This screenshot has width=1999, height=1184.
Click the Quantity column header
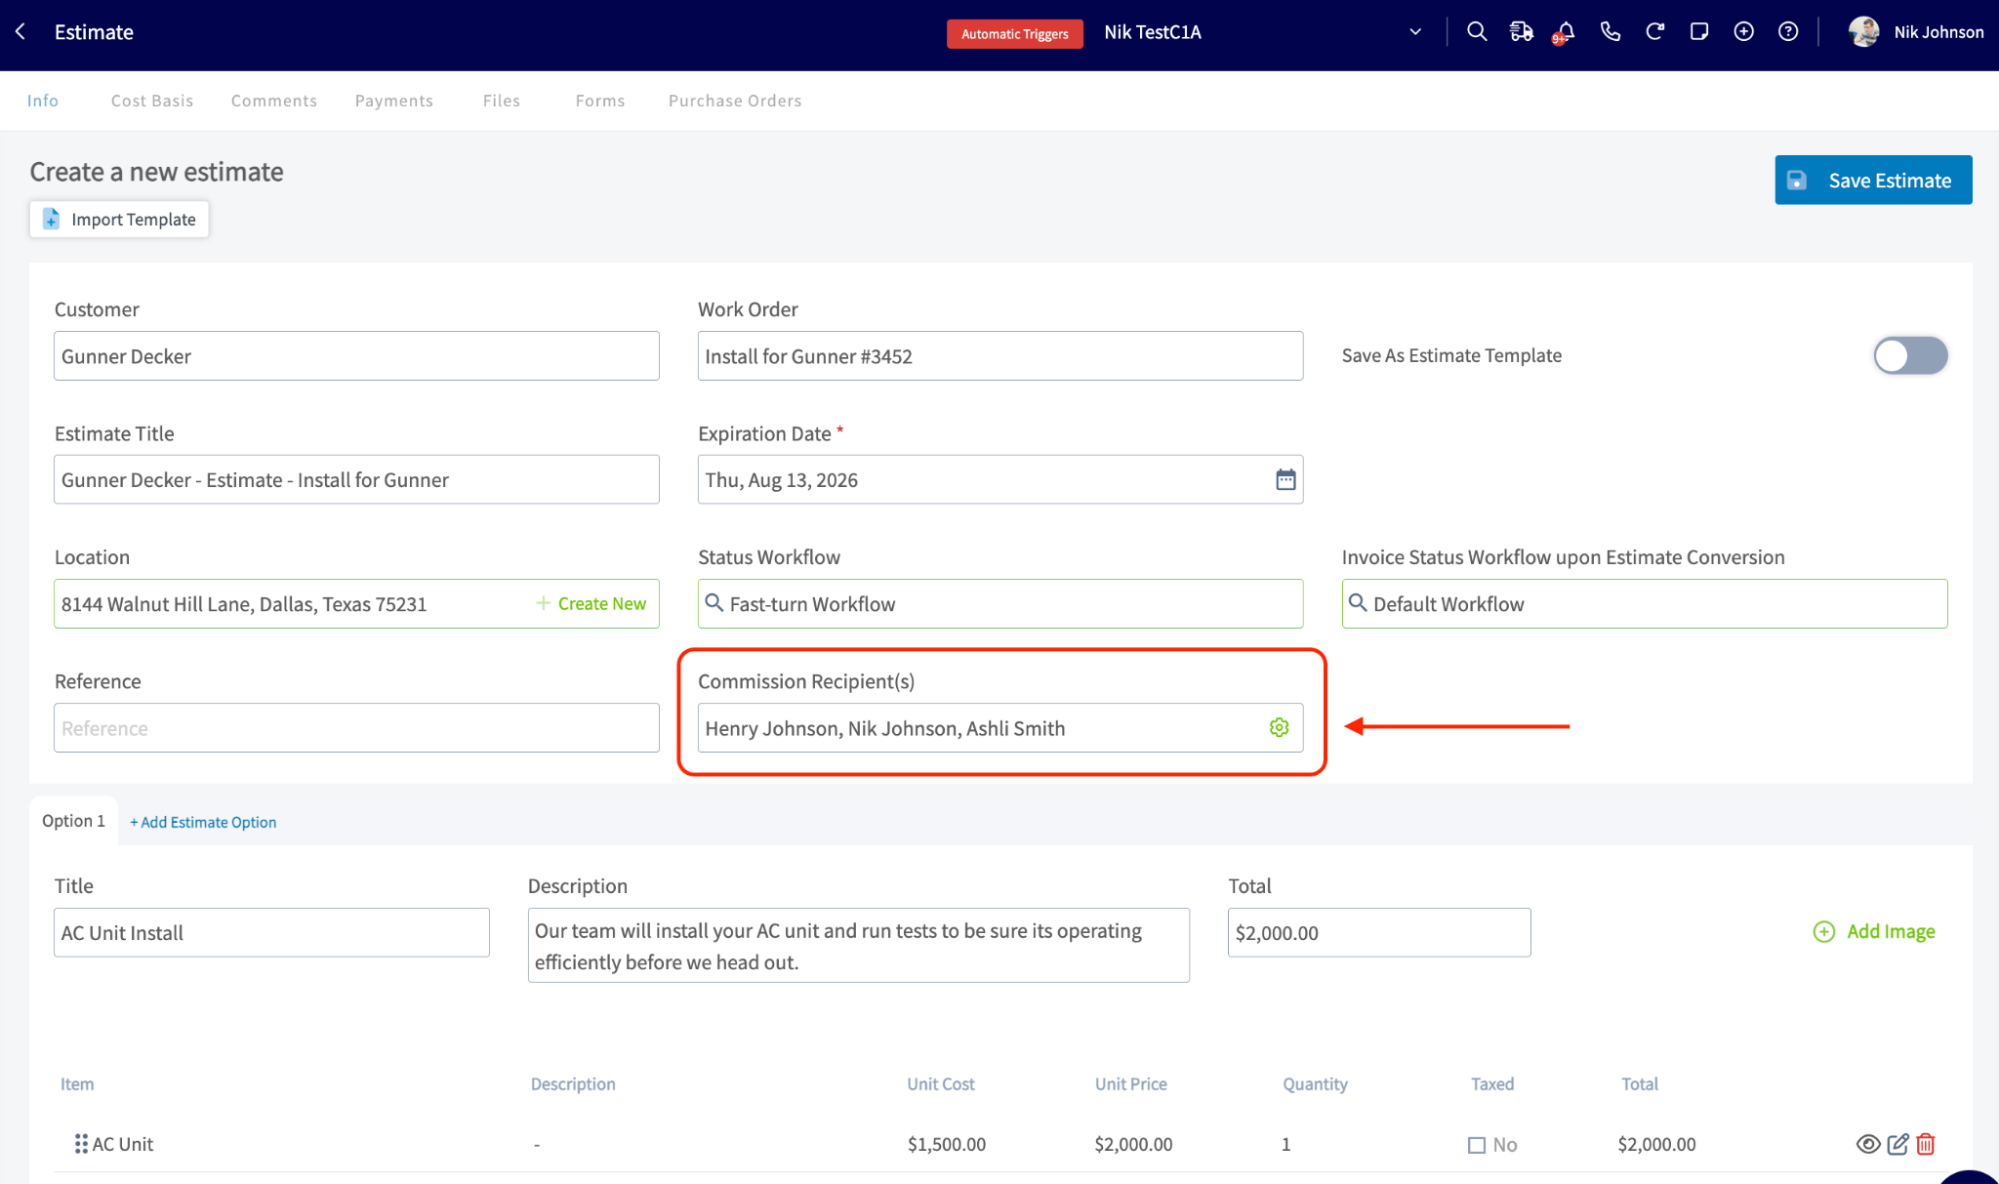click(x=1315, y=1084)
